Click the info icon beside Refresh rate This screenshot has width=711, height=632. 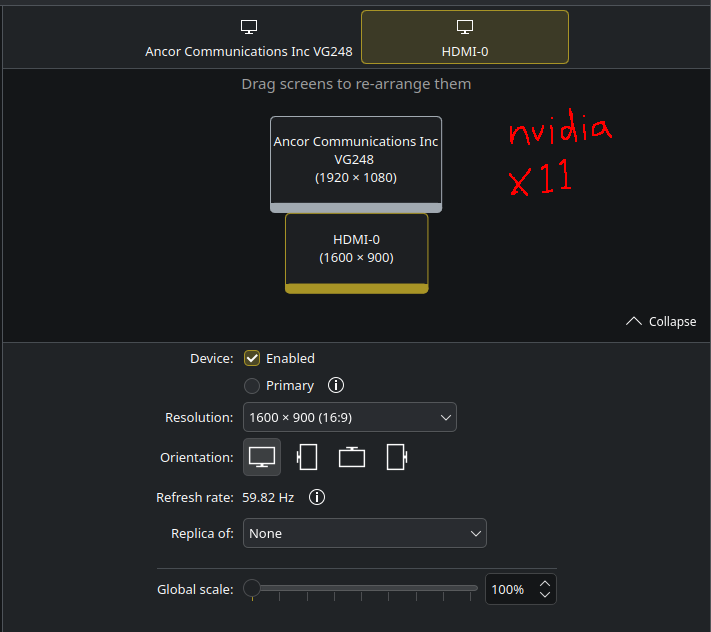coord(317,497)
